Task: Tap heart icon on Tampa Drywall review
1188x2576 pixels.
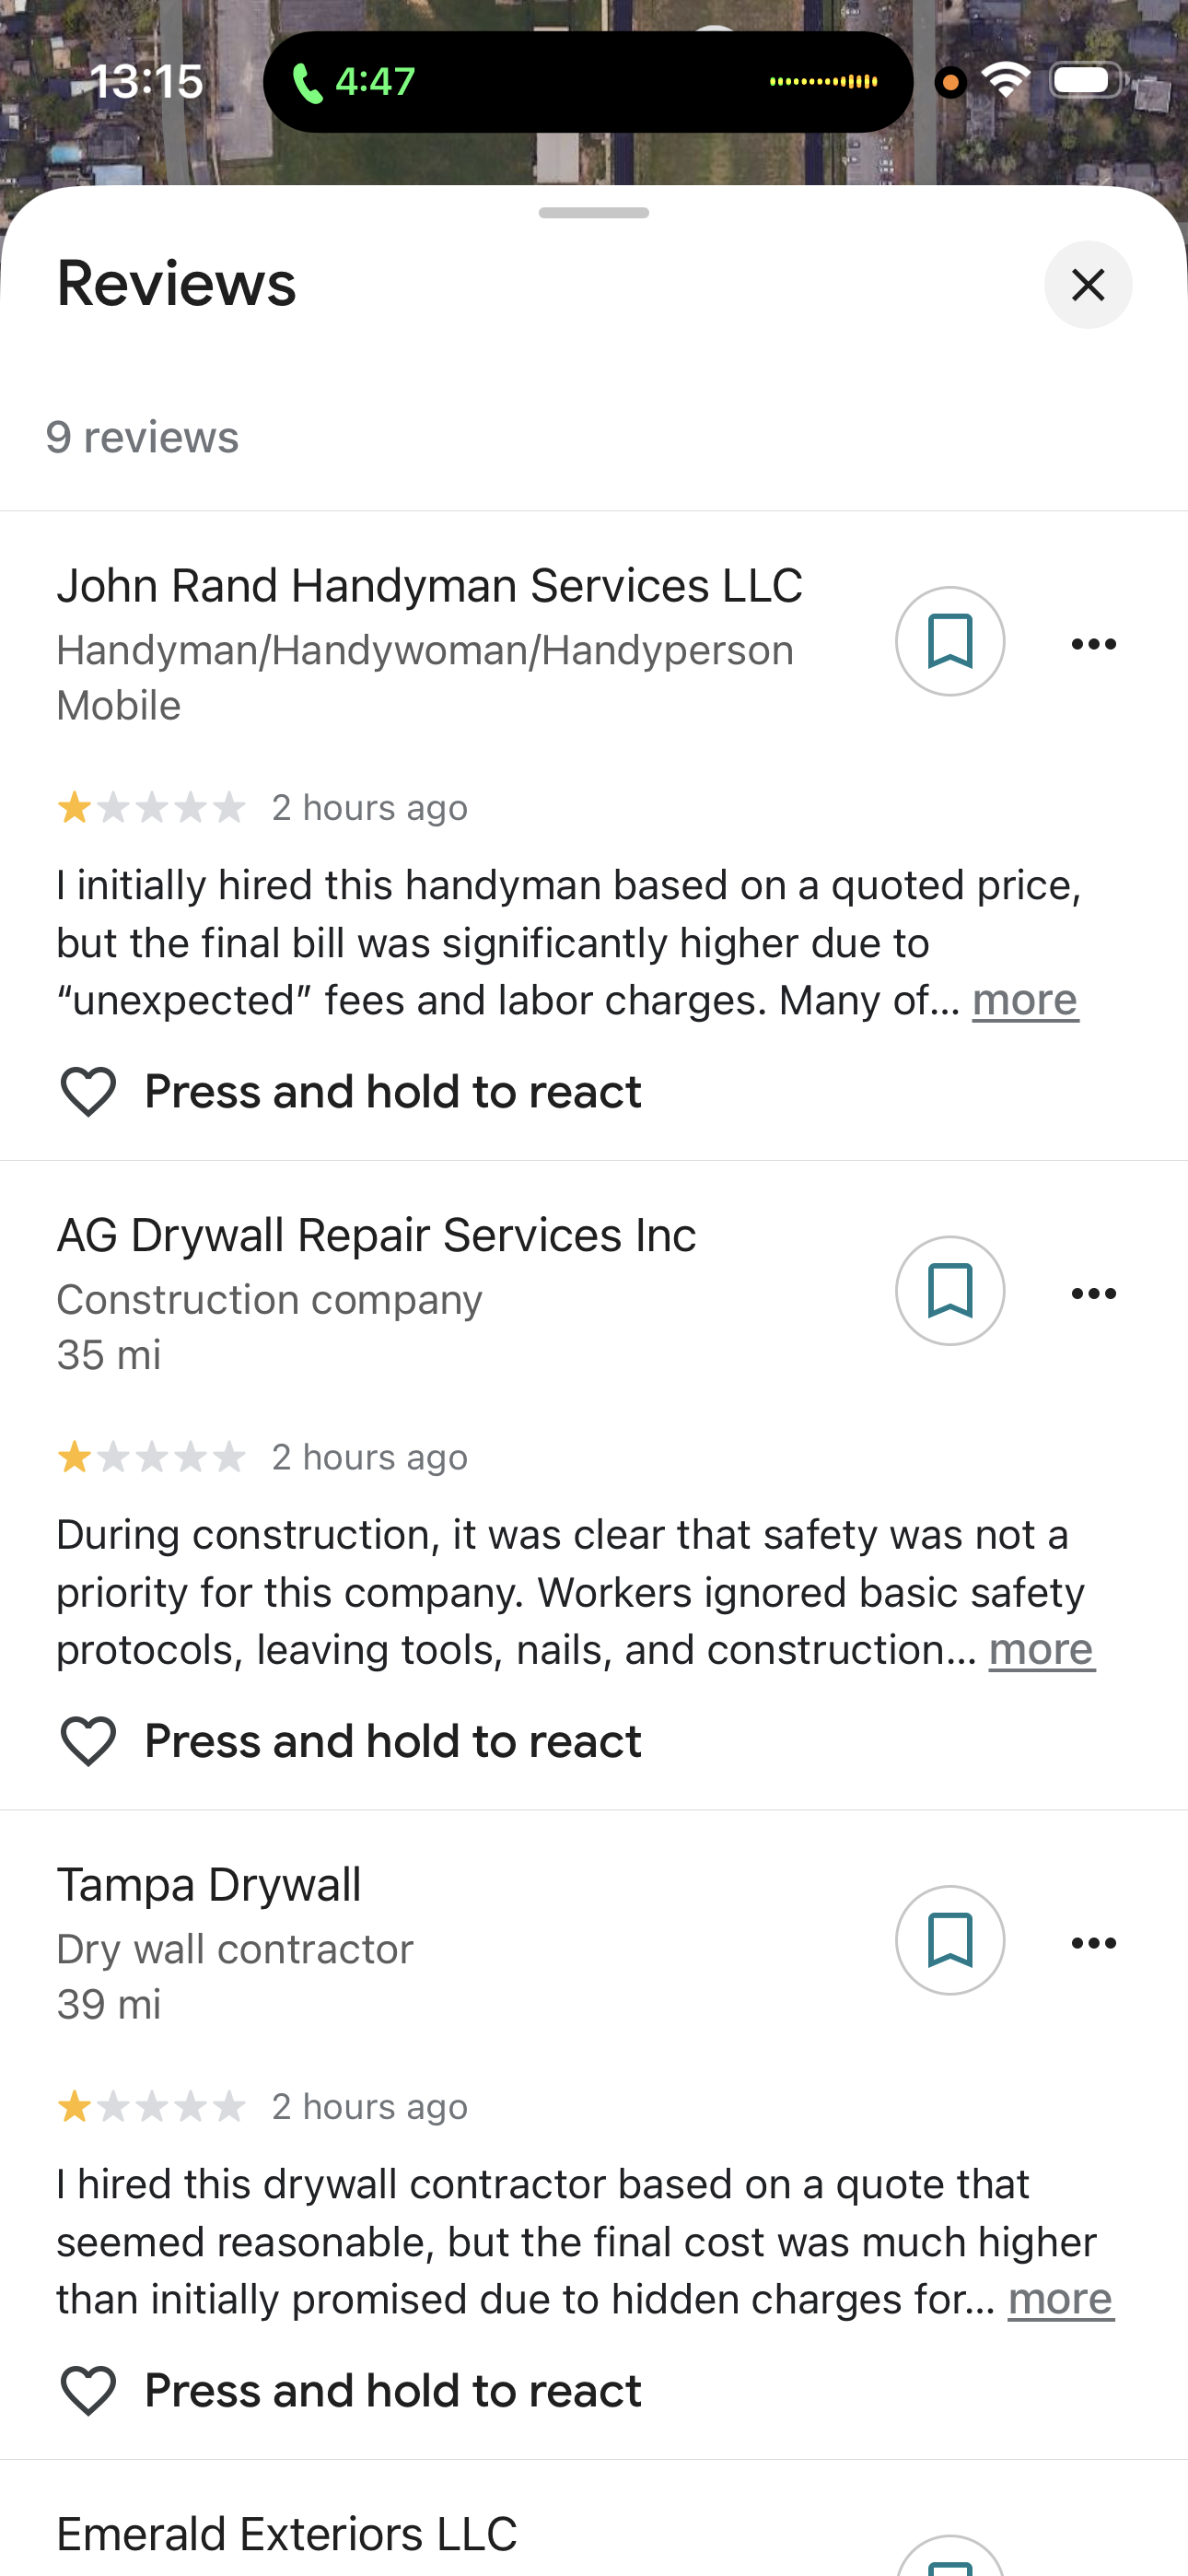Action: coord(88,2390)
